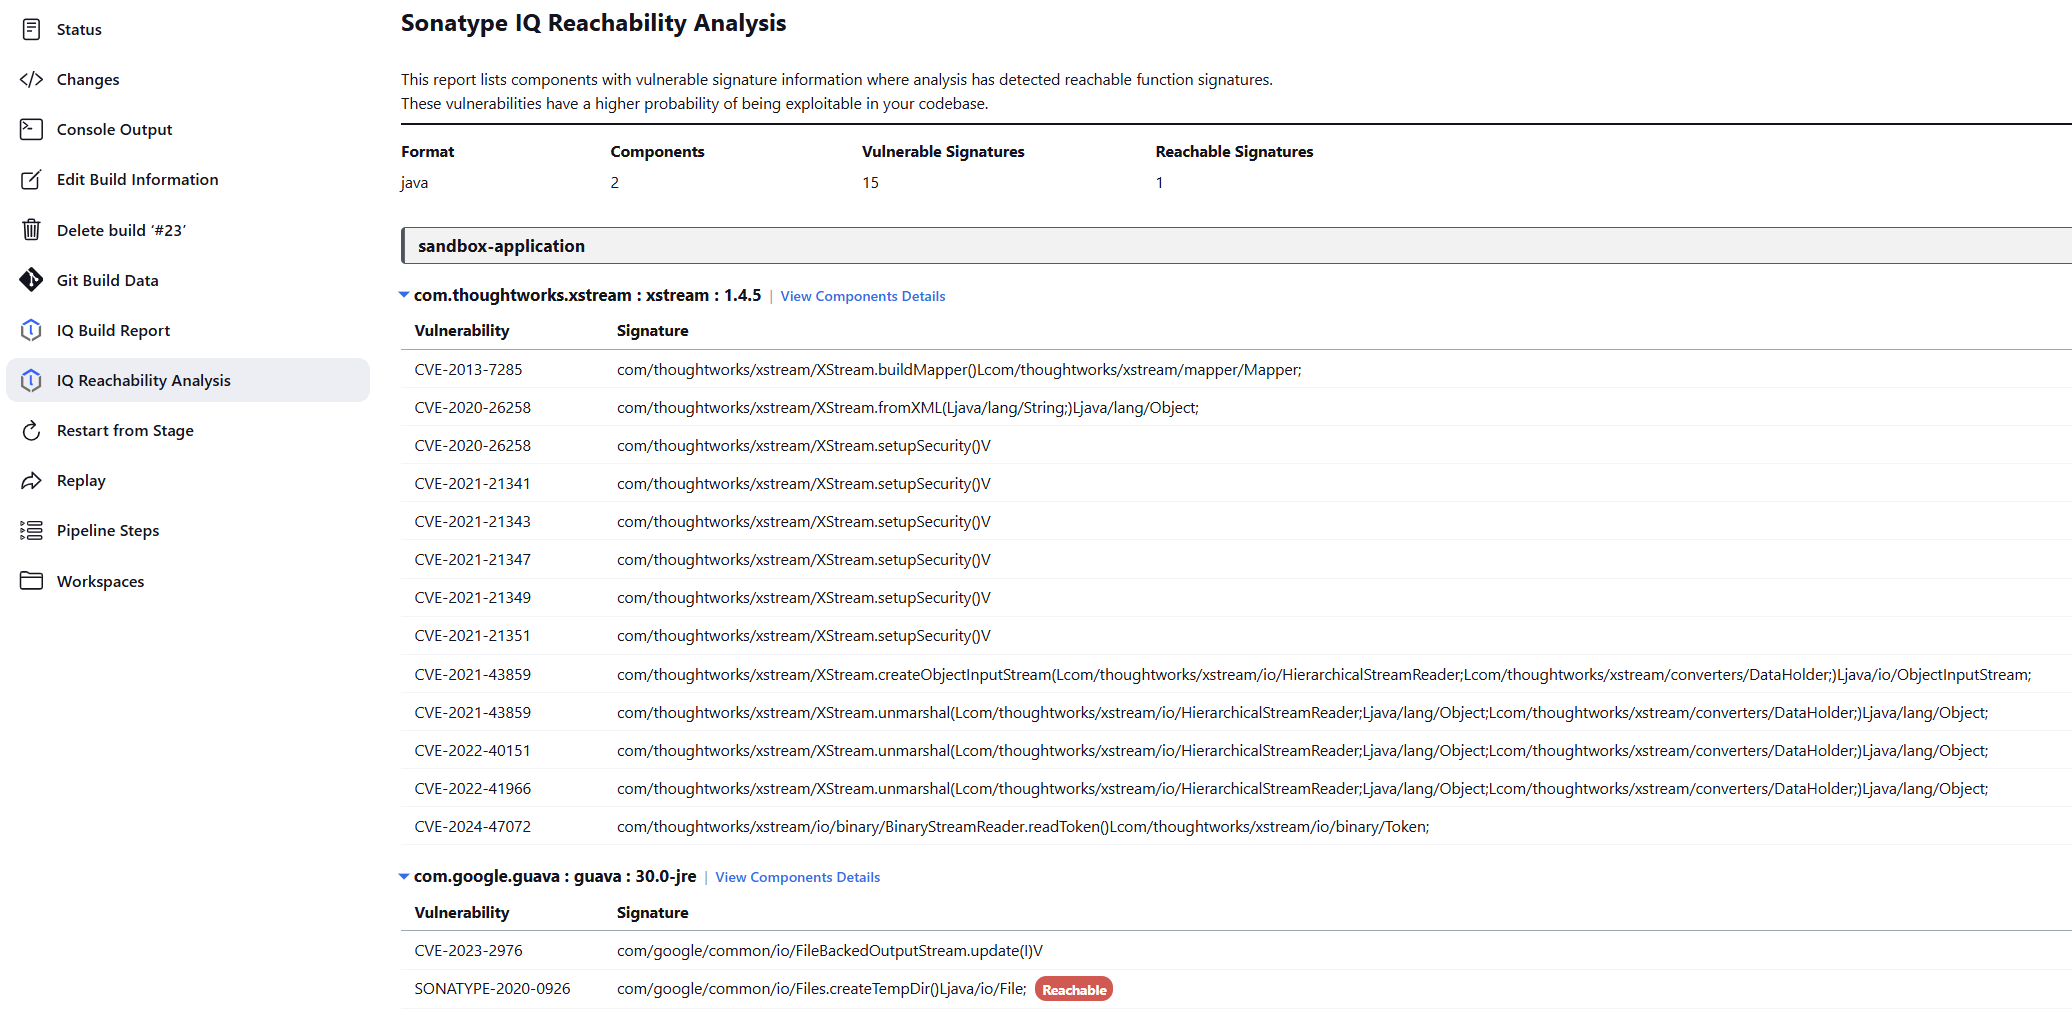
Task: Click the IQ Reachability Analysis shield icon
Action: [x=31, y=380]
